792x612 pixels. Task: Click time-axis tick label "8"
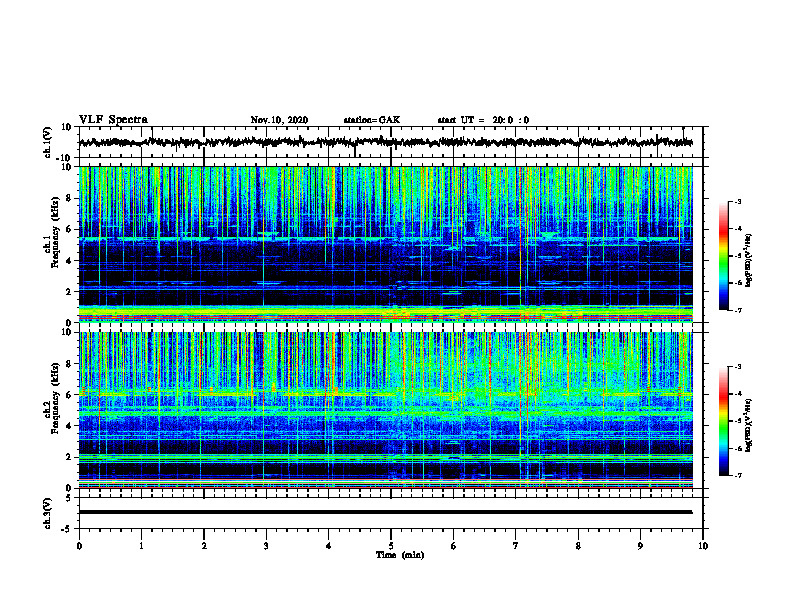point(578,546)
